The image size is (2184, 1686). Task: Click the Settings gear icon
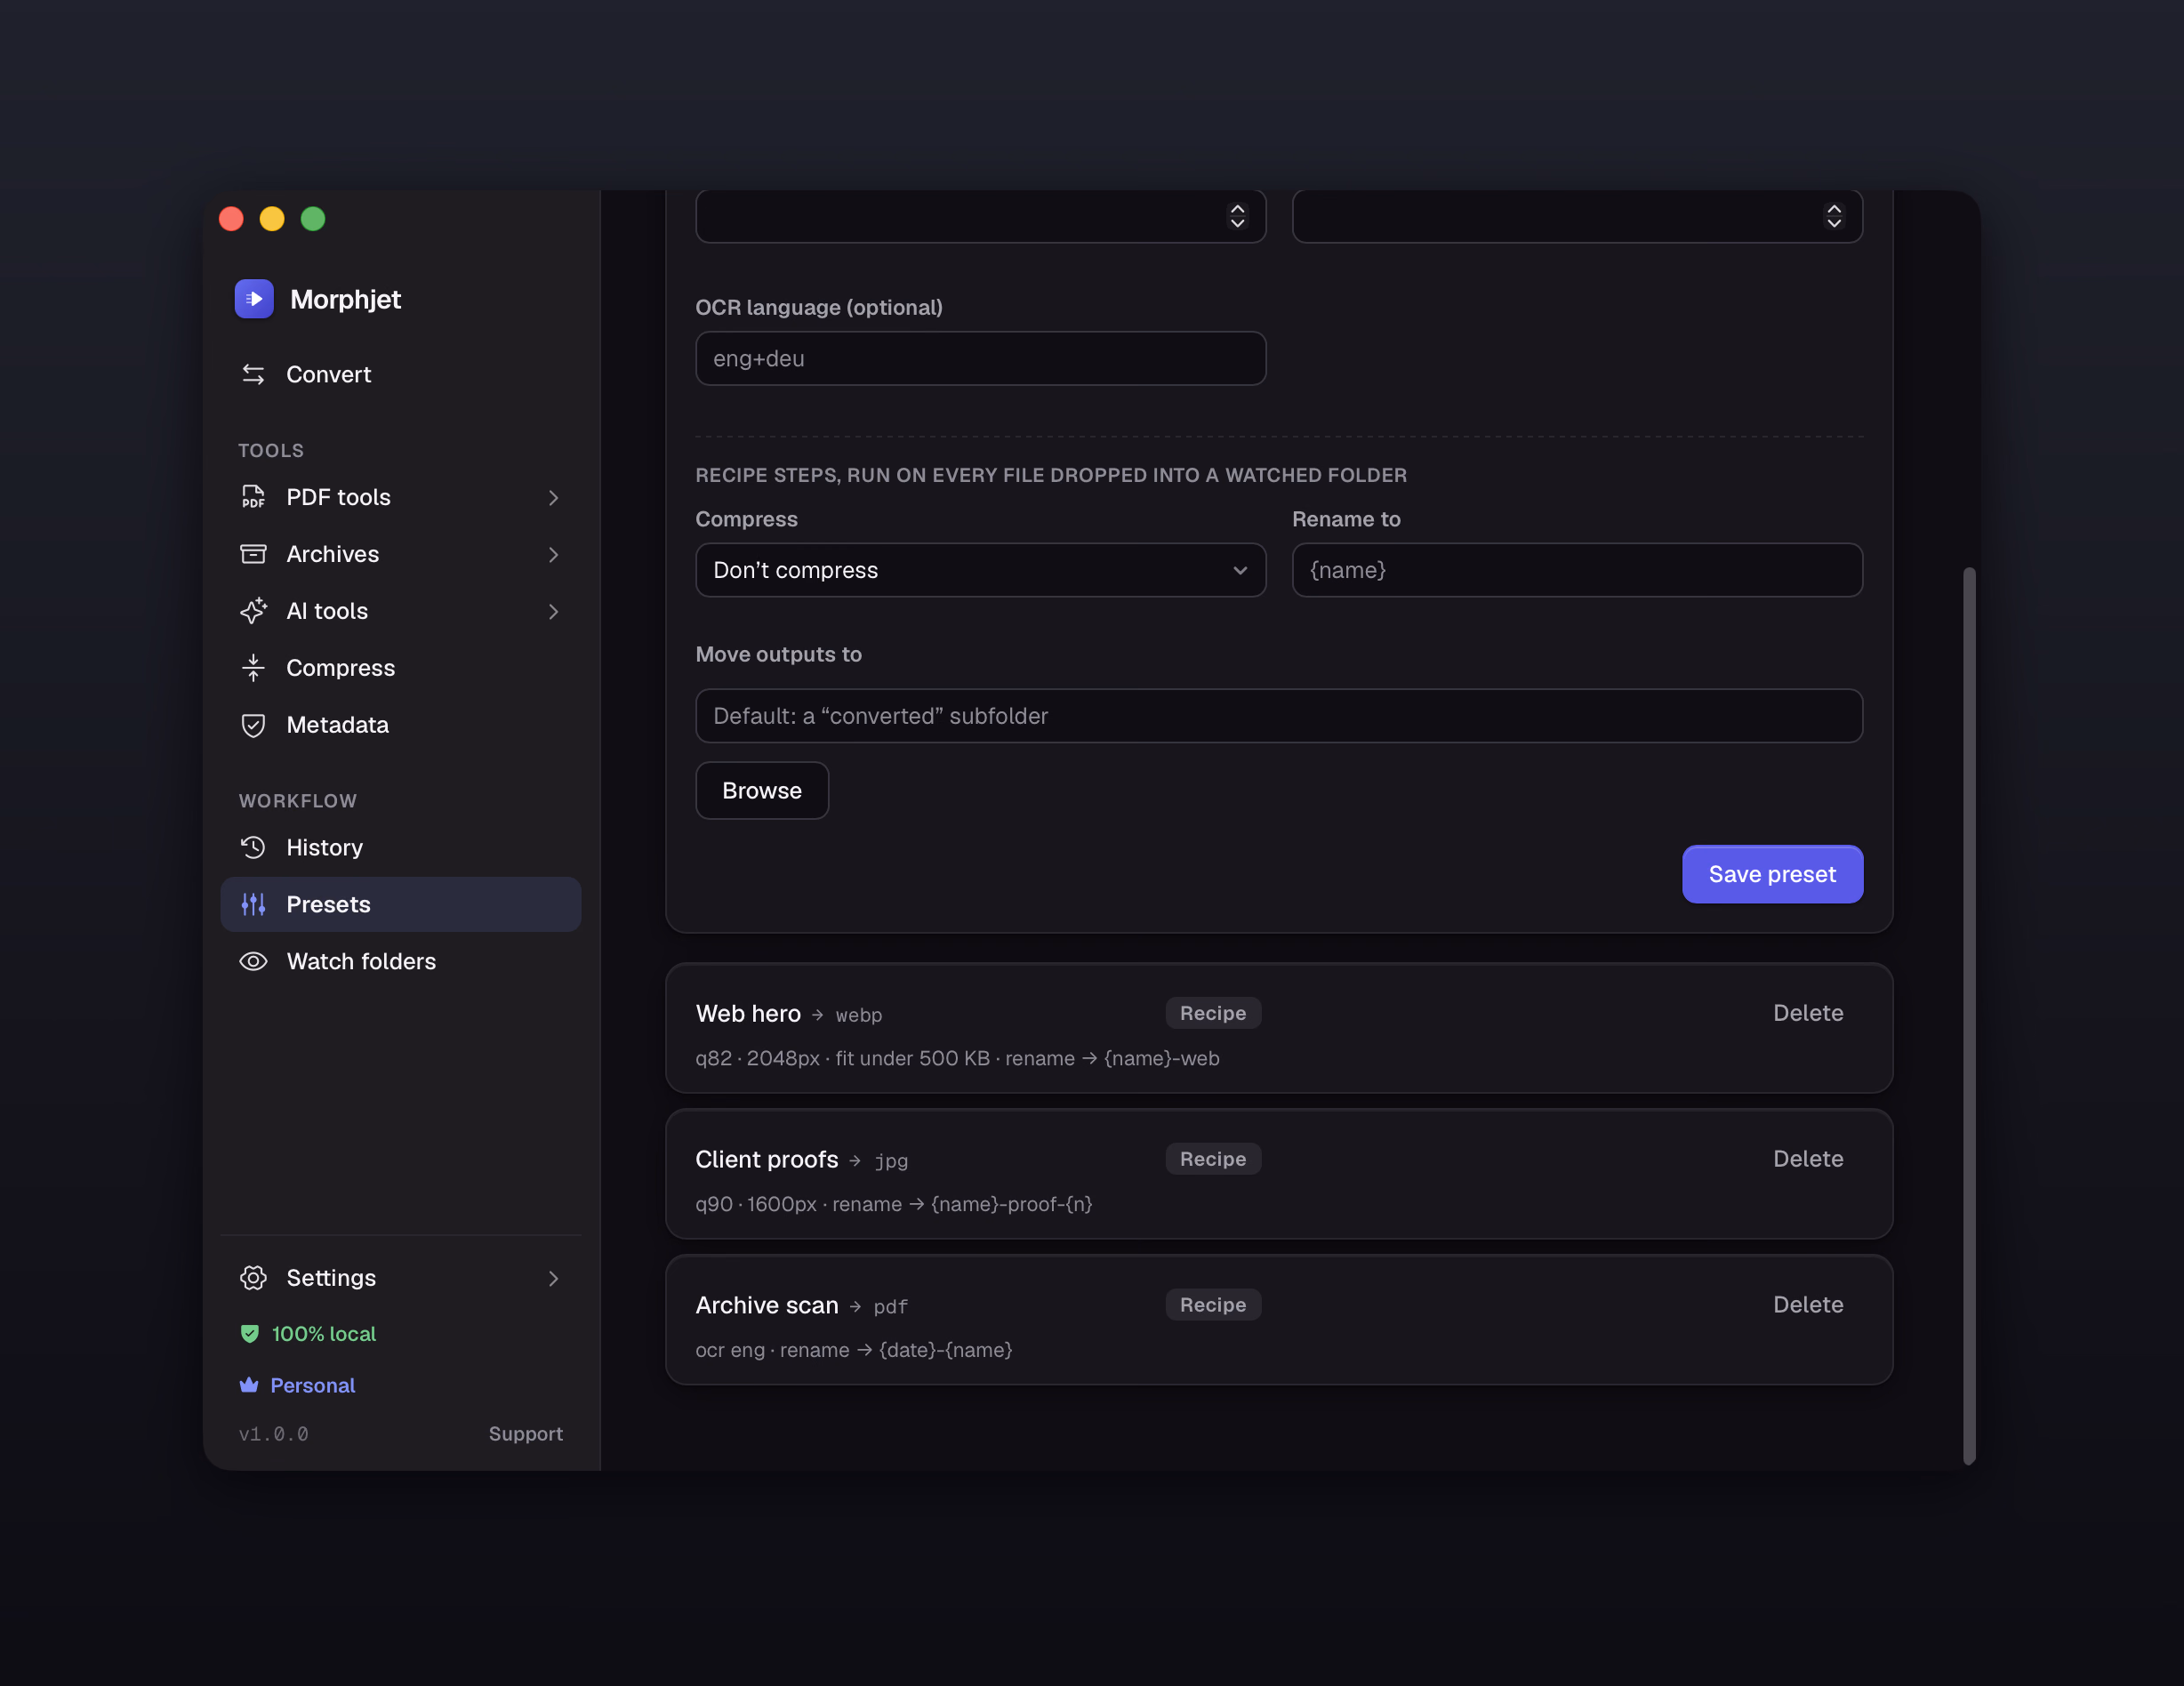click(253, 1278)
